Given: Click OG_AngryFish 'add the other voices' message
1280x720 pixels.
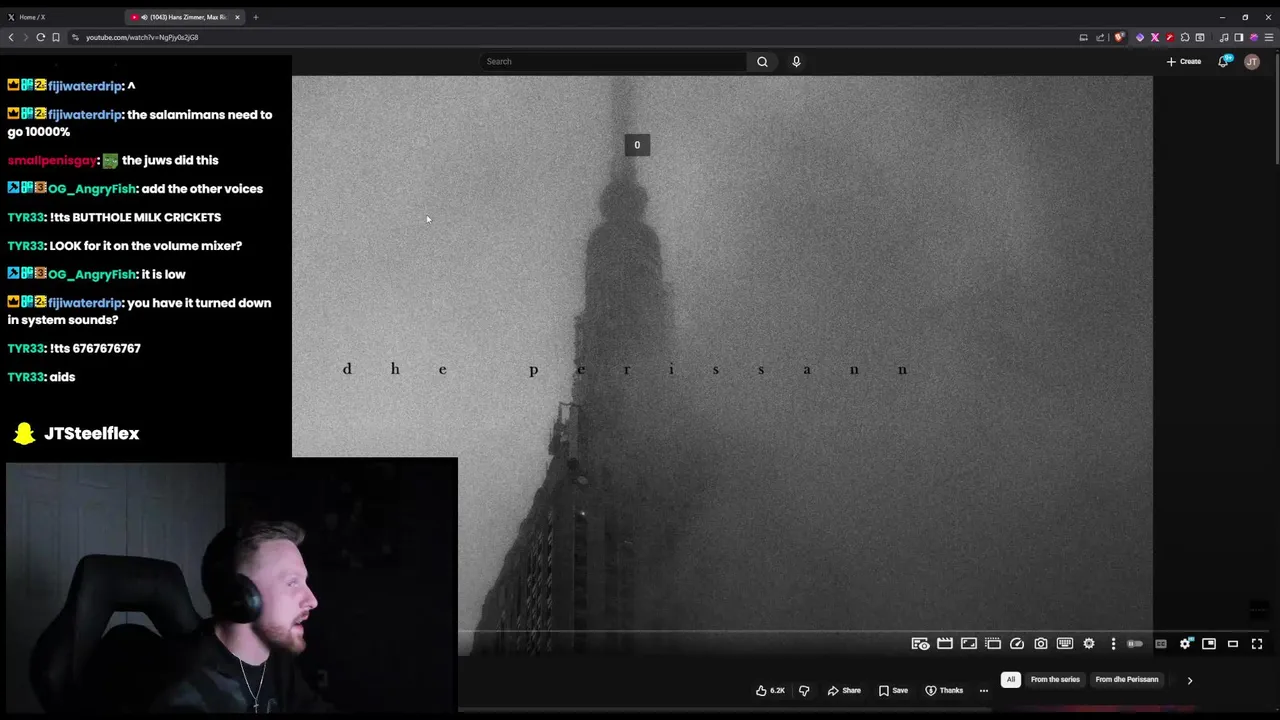Looking at the screenshot, I should (x=135, y=188).
